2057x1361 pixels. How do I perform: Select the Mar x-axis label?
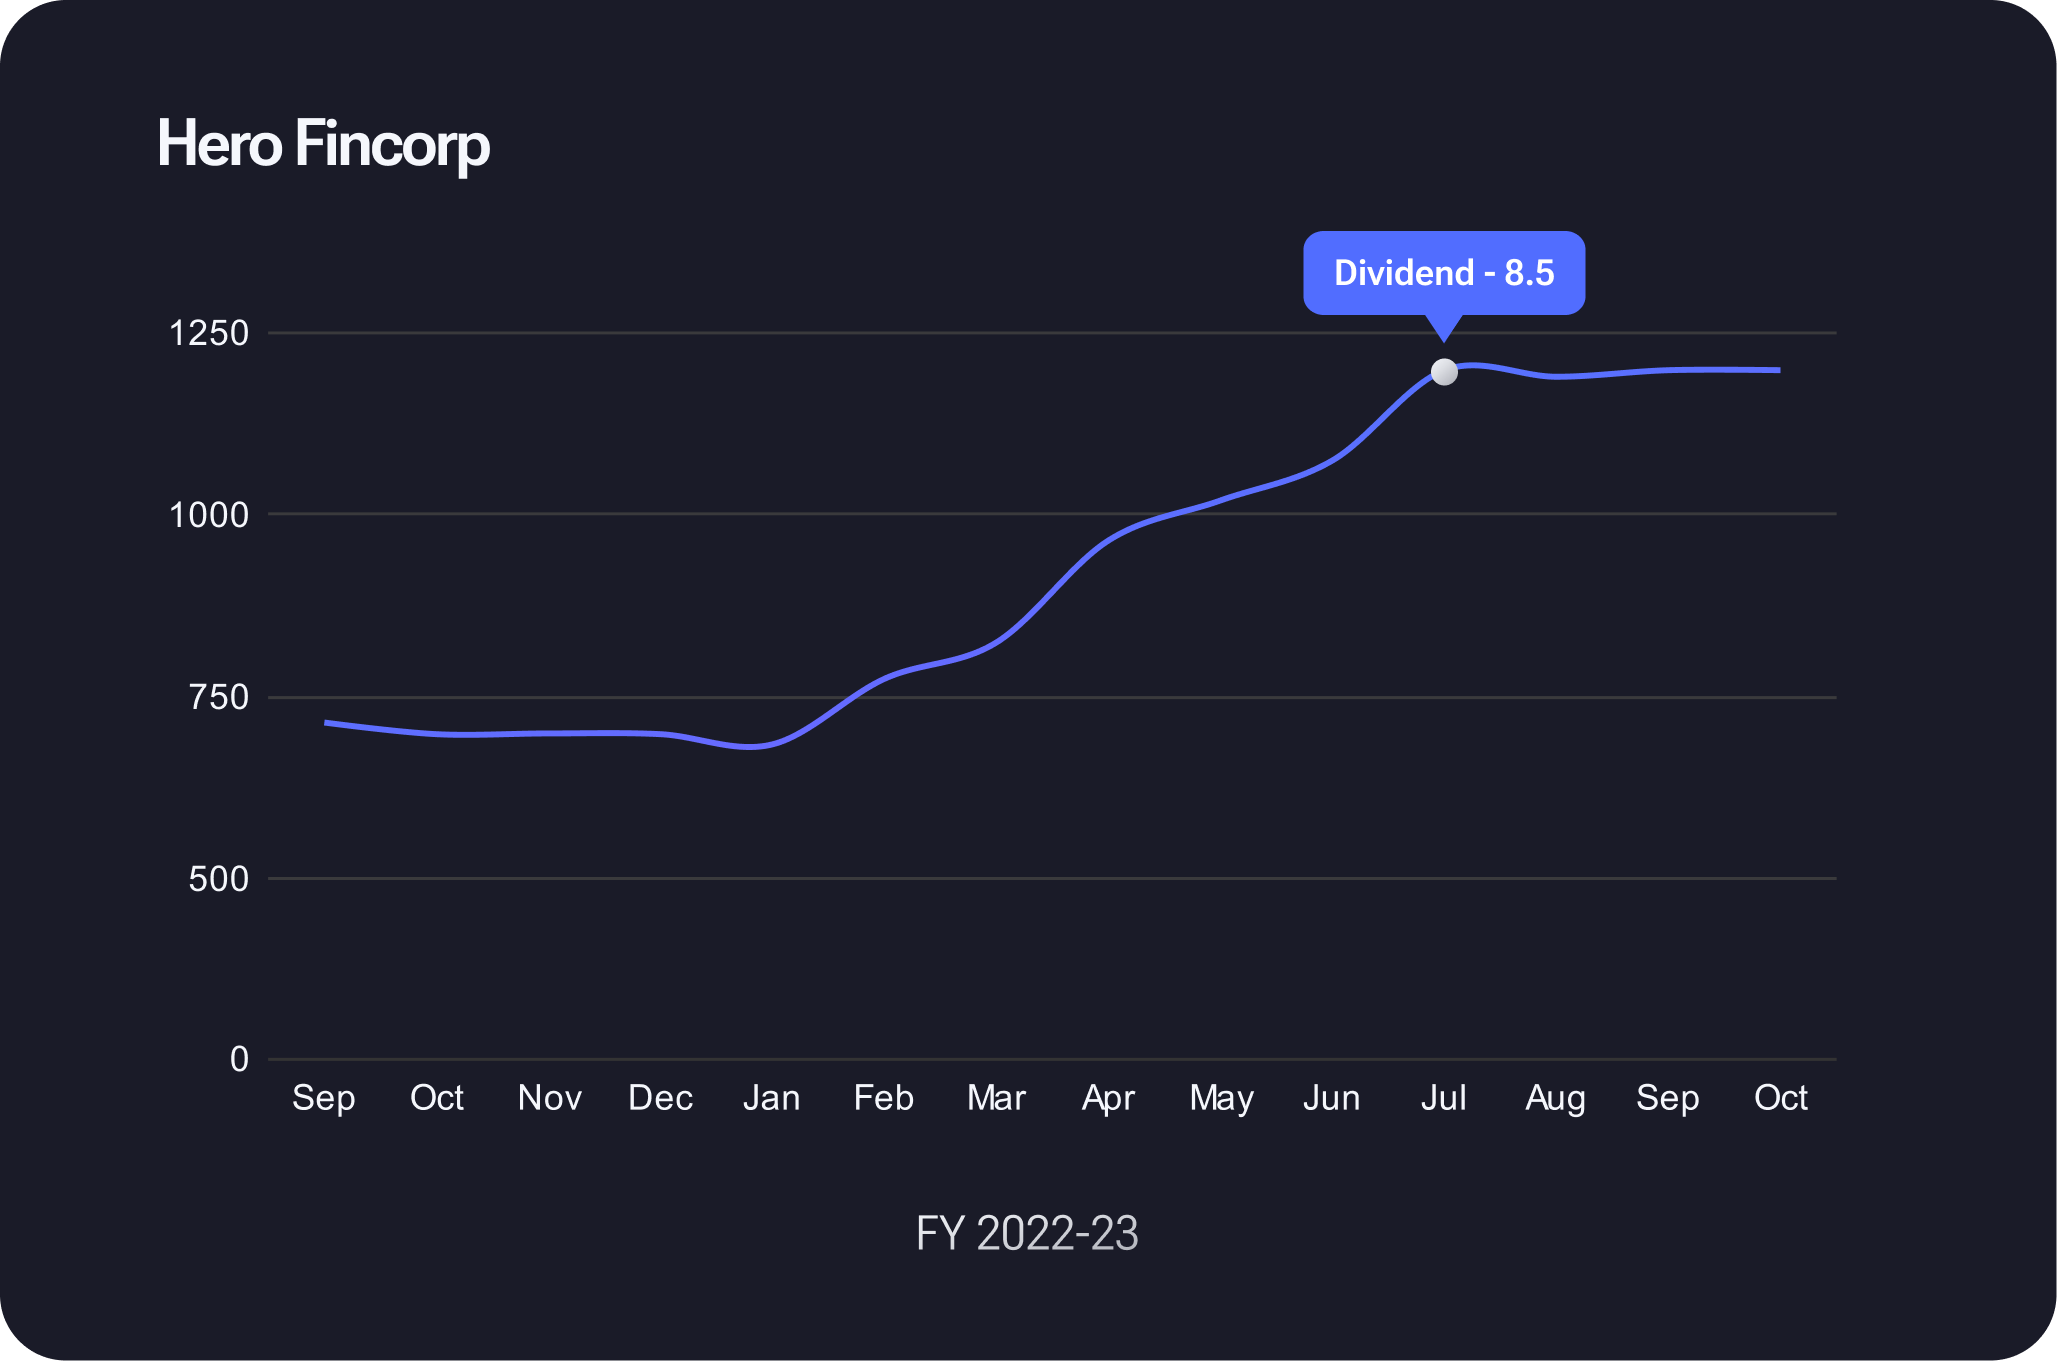pyautogui.click(x=996, y=1098)
